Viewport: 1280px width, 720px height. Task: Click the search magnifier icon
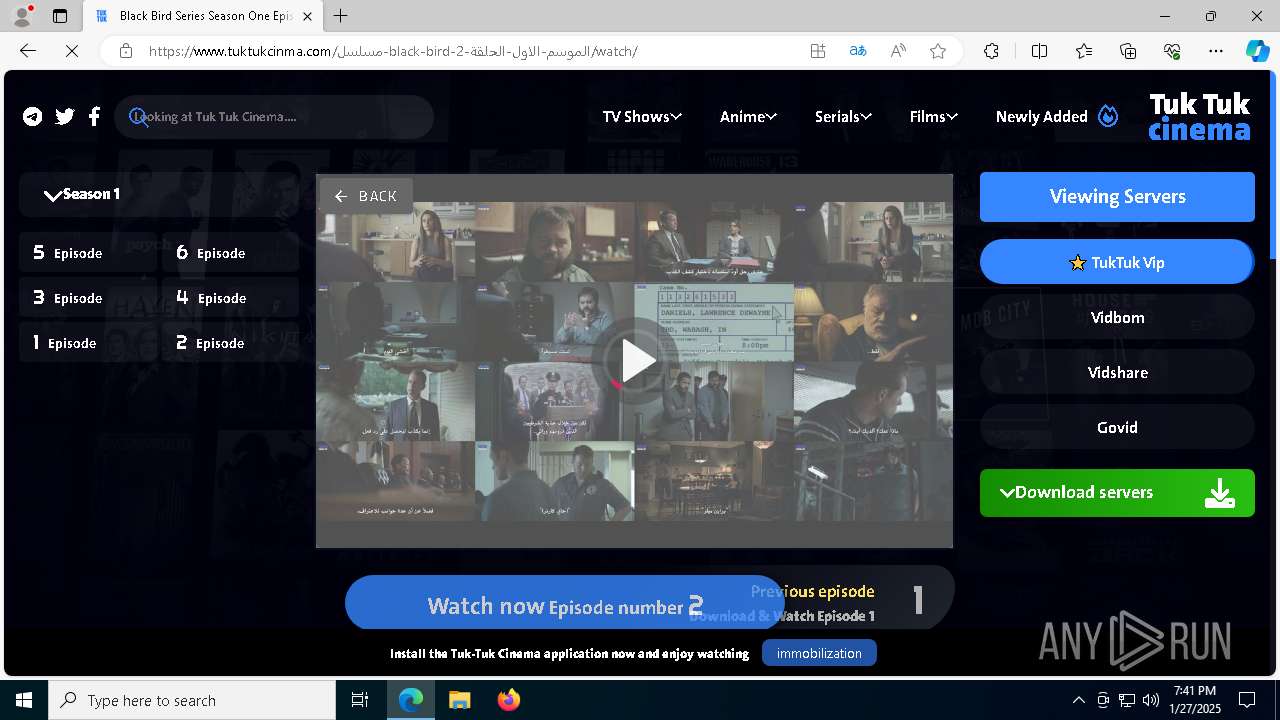[138, 117]
